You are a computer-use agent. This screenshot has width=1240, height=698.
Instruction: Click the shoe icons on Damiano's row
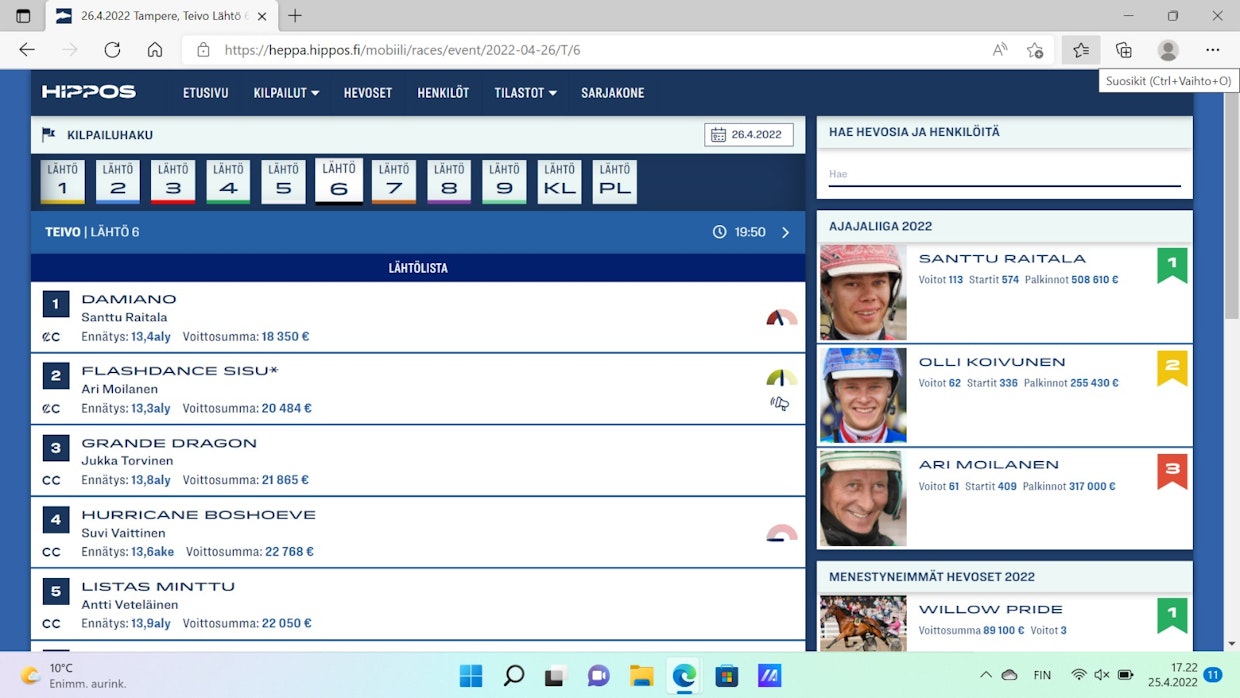[51, 337]
